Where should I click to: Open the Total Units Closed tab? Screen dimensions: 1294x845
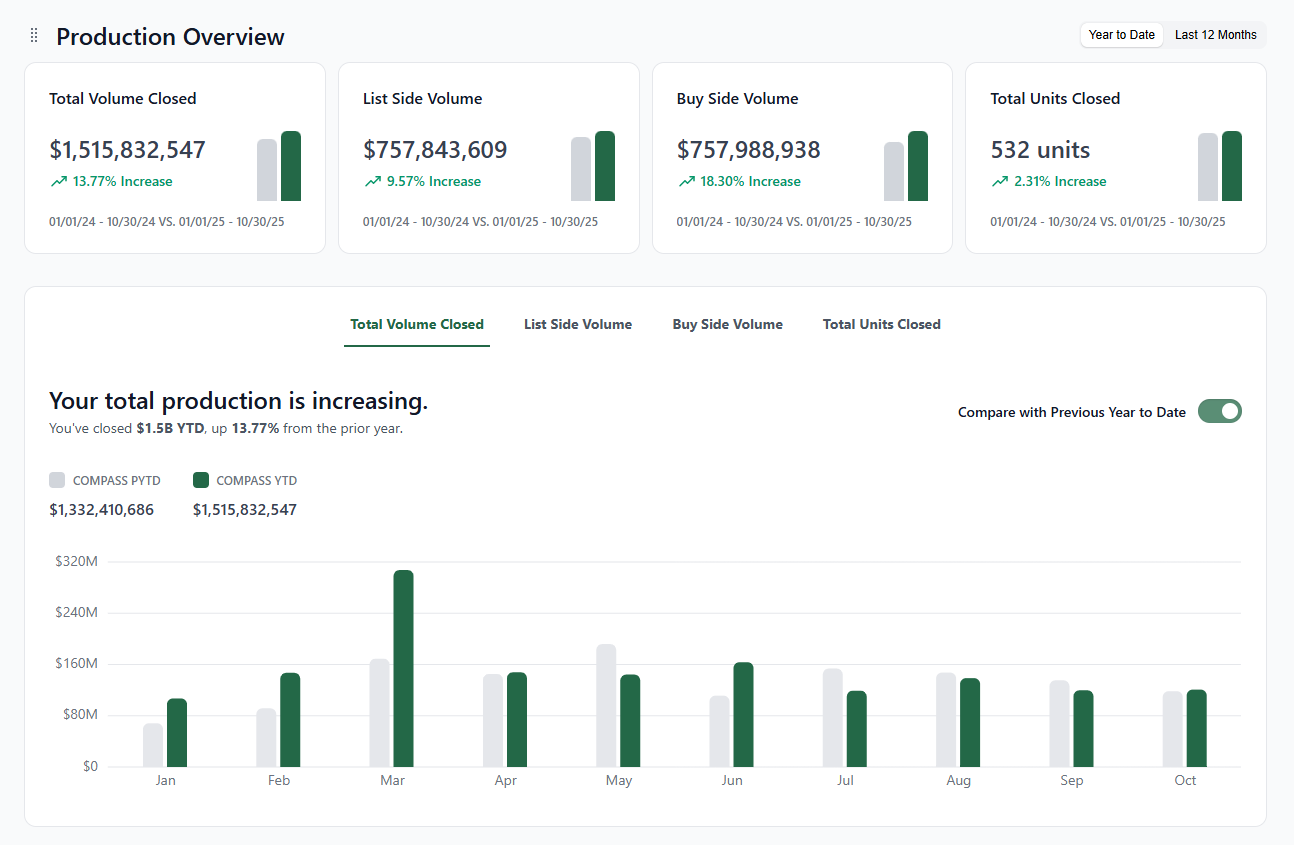coord(882,324)
